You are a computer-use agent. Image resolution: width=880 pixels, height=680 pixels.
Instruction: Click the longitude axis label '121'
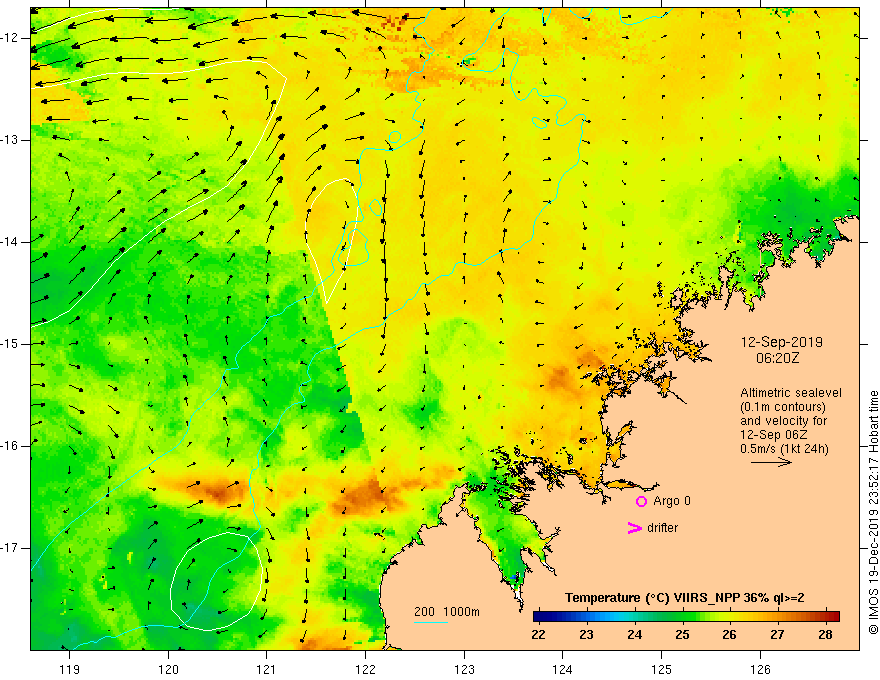(x=267, y=669)
